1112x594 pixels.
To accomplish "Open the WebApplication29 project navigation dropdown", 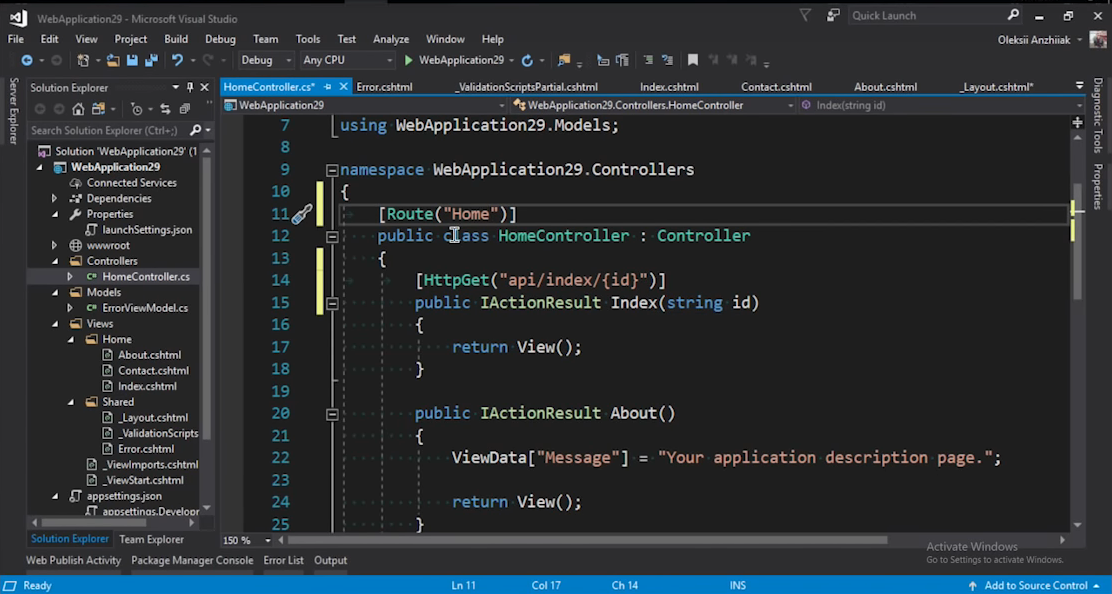I will click(365, 105).
